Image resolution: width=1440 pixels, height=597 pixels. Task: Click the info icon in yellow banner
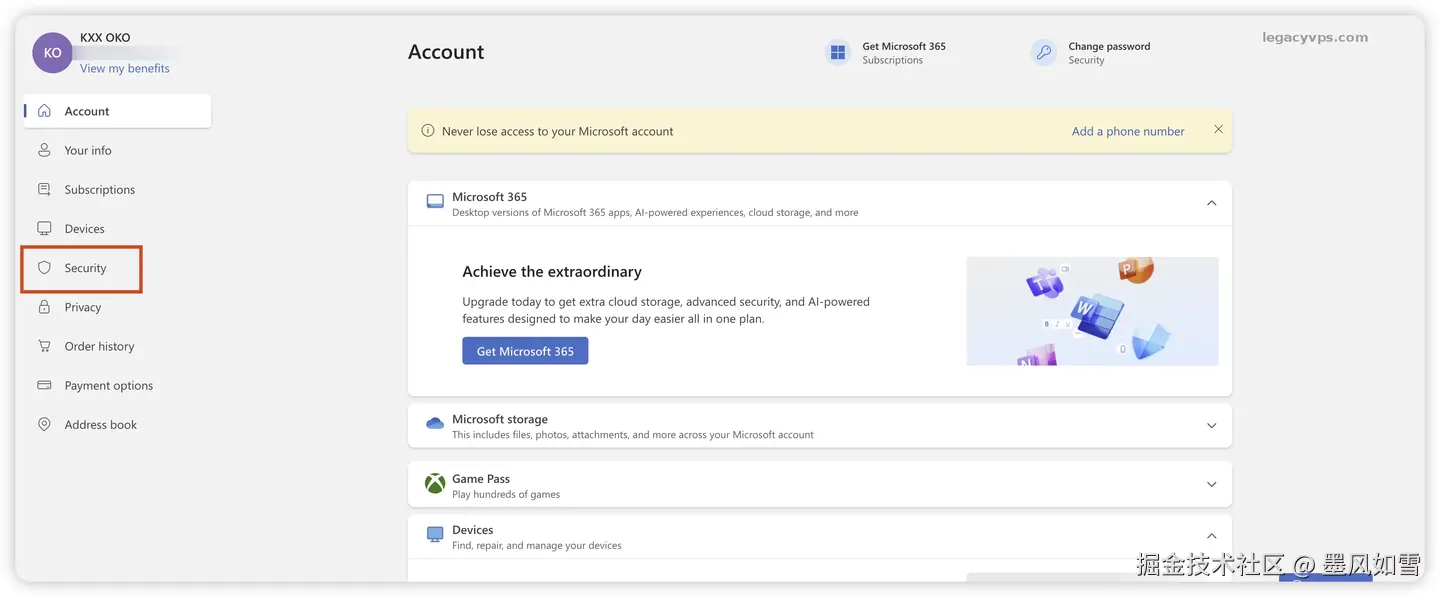(428, 131)
